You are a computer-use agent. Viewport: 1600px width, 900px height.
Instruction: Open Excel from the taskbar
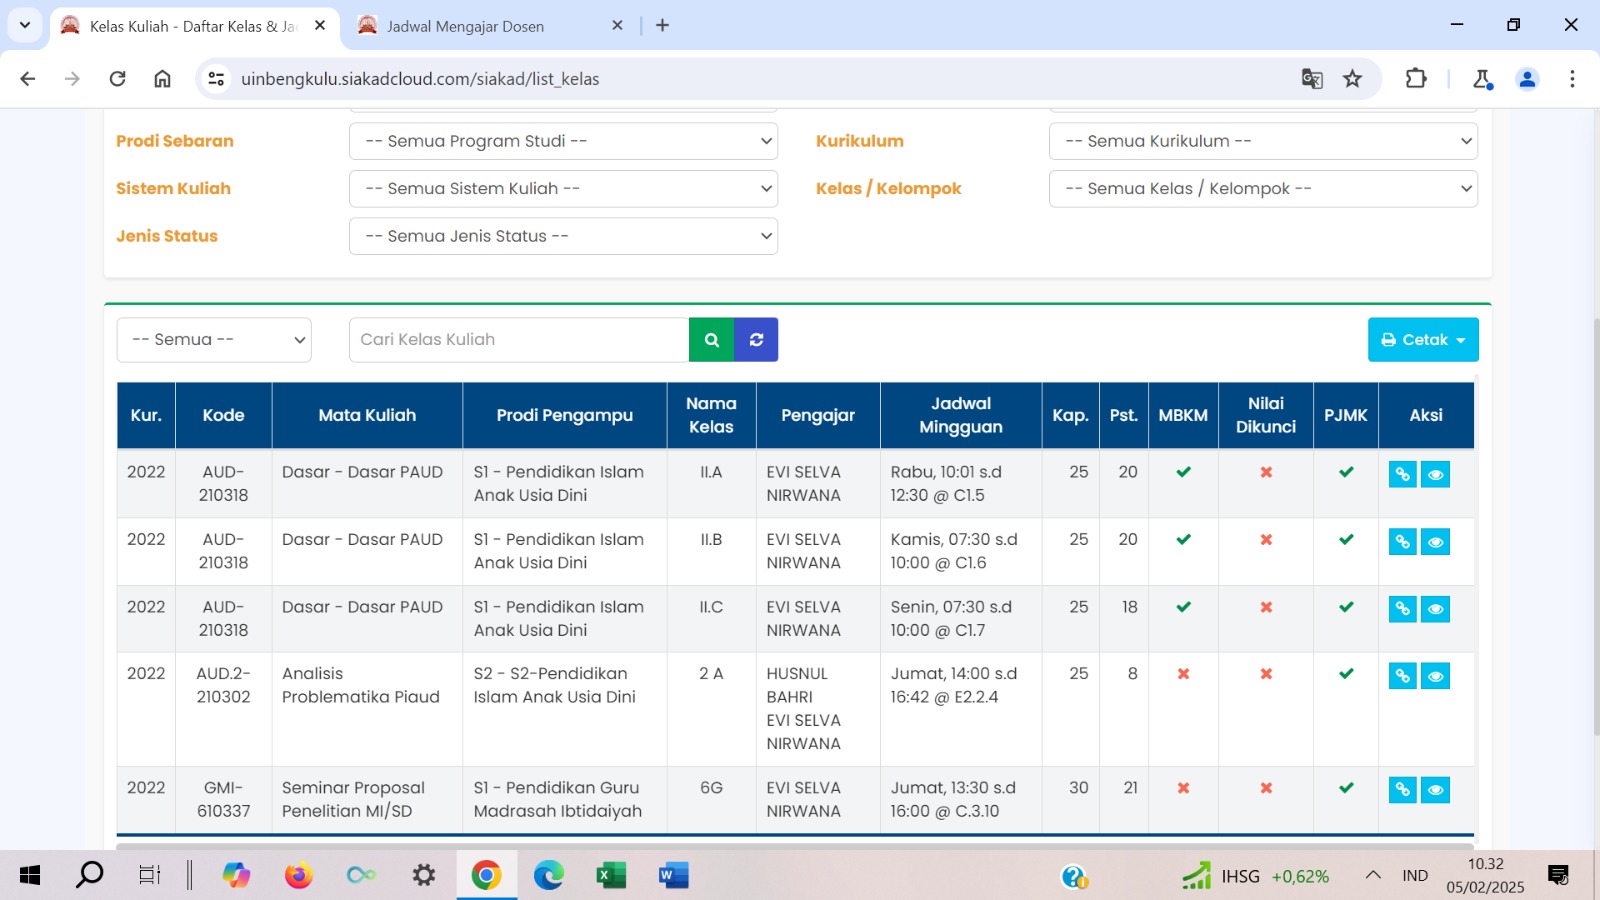point(611,876)
